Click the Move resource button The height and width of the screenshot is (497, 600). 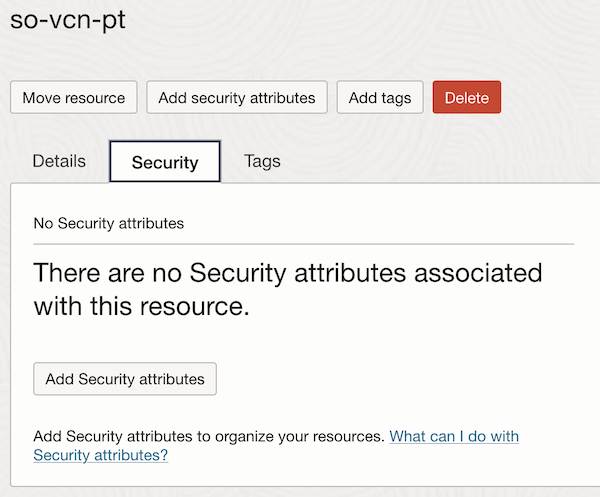tap(73, 98)
